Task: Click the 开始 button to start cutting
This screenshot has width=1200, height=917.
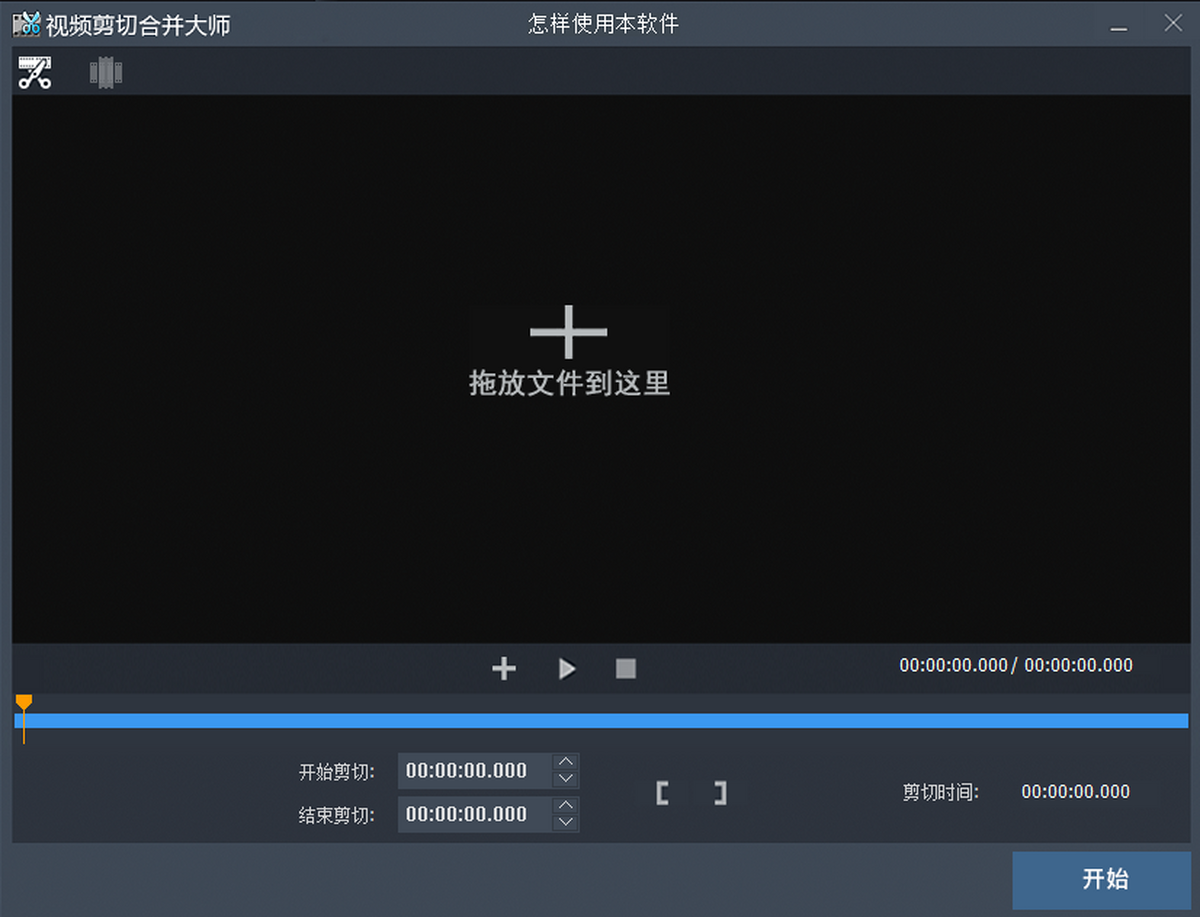Action: (1105, 880)
